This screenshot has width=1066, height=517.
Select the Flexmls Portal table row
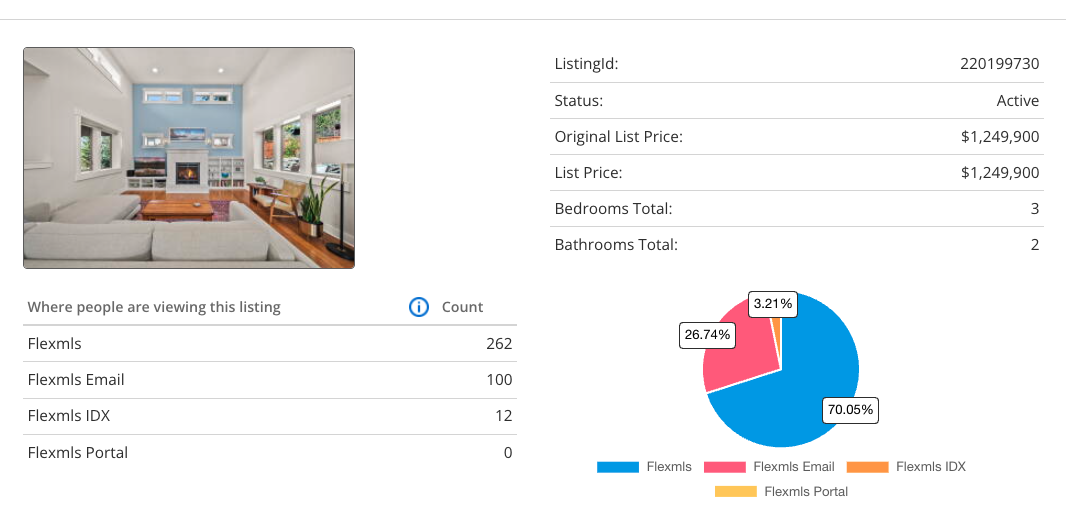click(x=270, y=452)
